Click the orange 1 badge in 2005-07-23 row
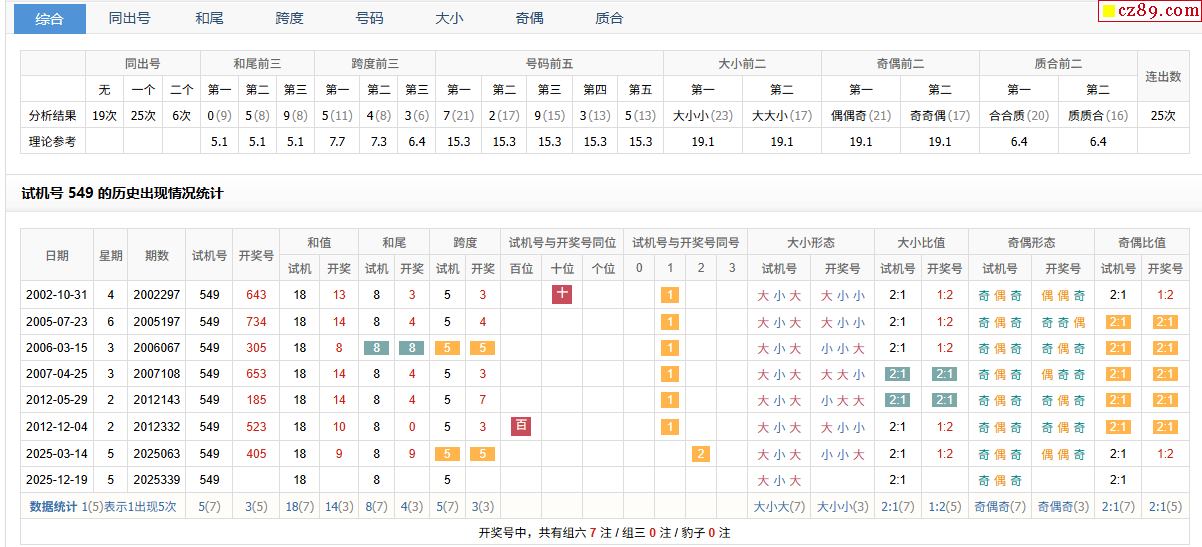The width and height of the screenshot is (1202, 547). pyautogui.click(x=670, y=322)
